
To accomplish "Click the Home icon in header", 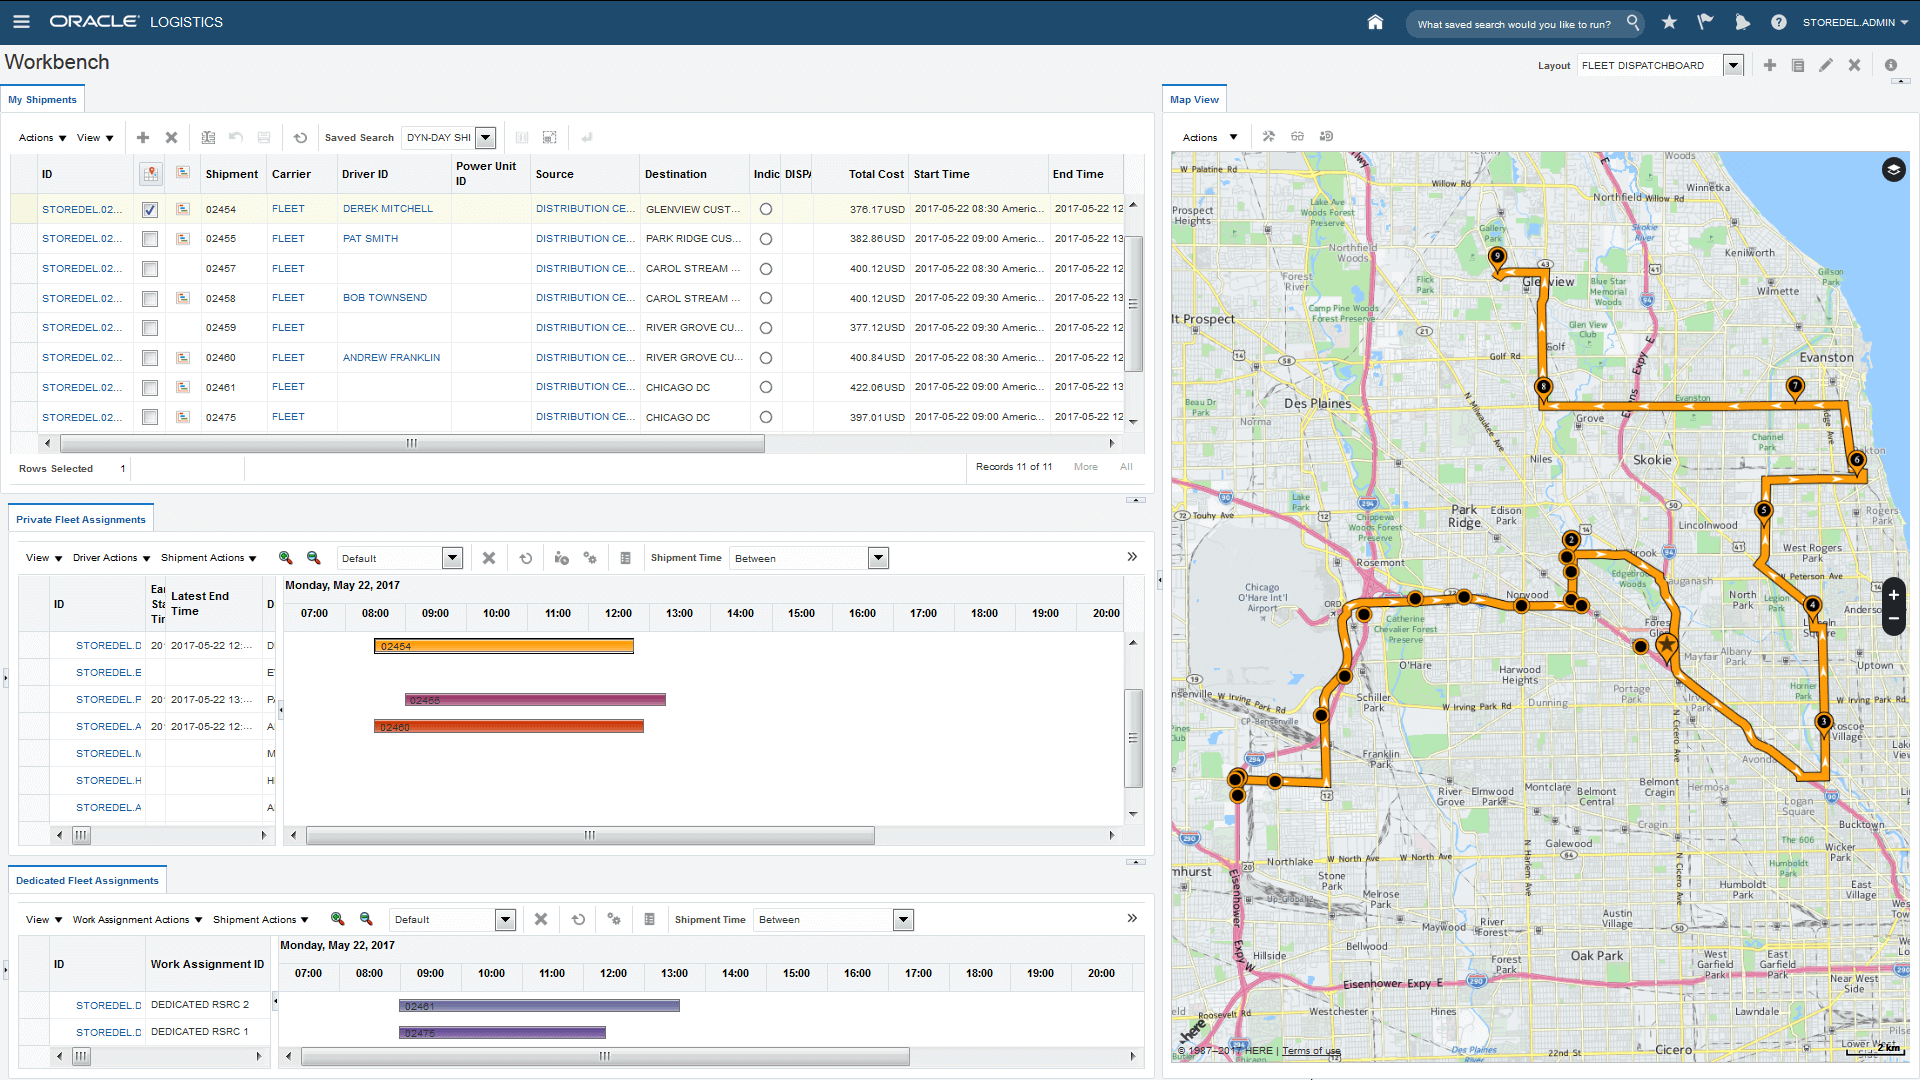I will (1375, 22).
